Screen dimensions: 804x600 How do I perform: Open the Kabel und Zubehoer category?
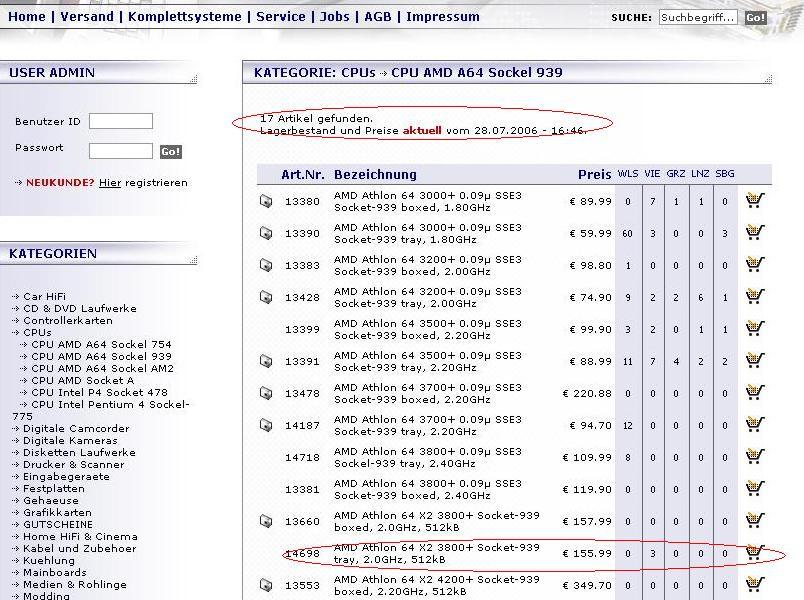point(79,548)
